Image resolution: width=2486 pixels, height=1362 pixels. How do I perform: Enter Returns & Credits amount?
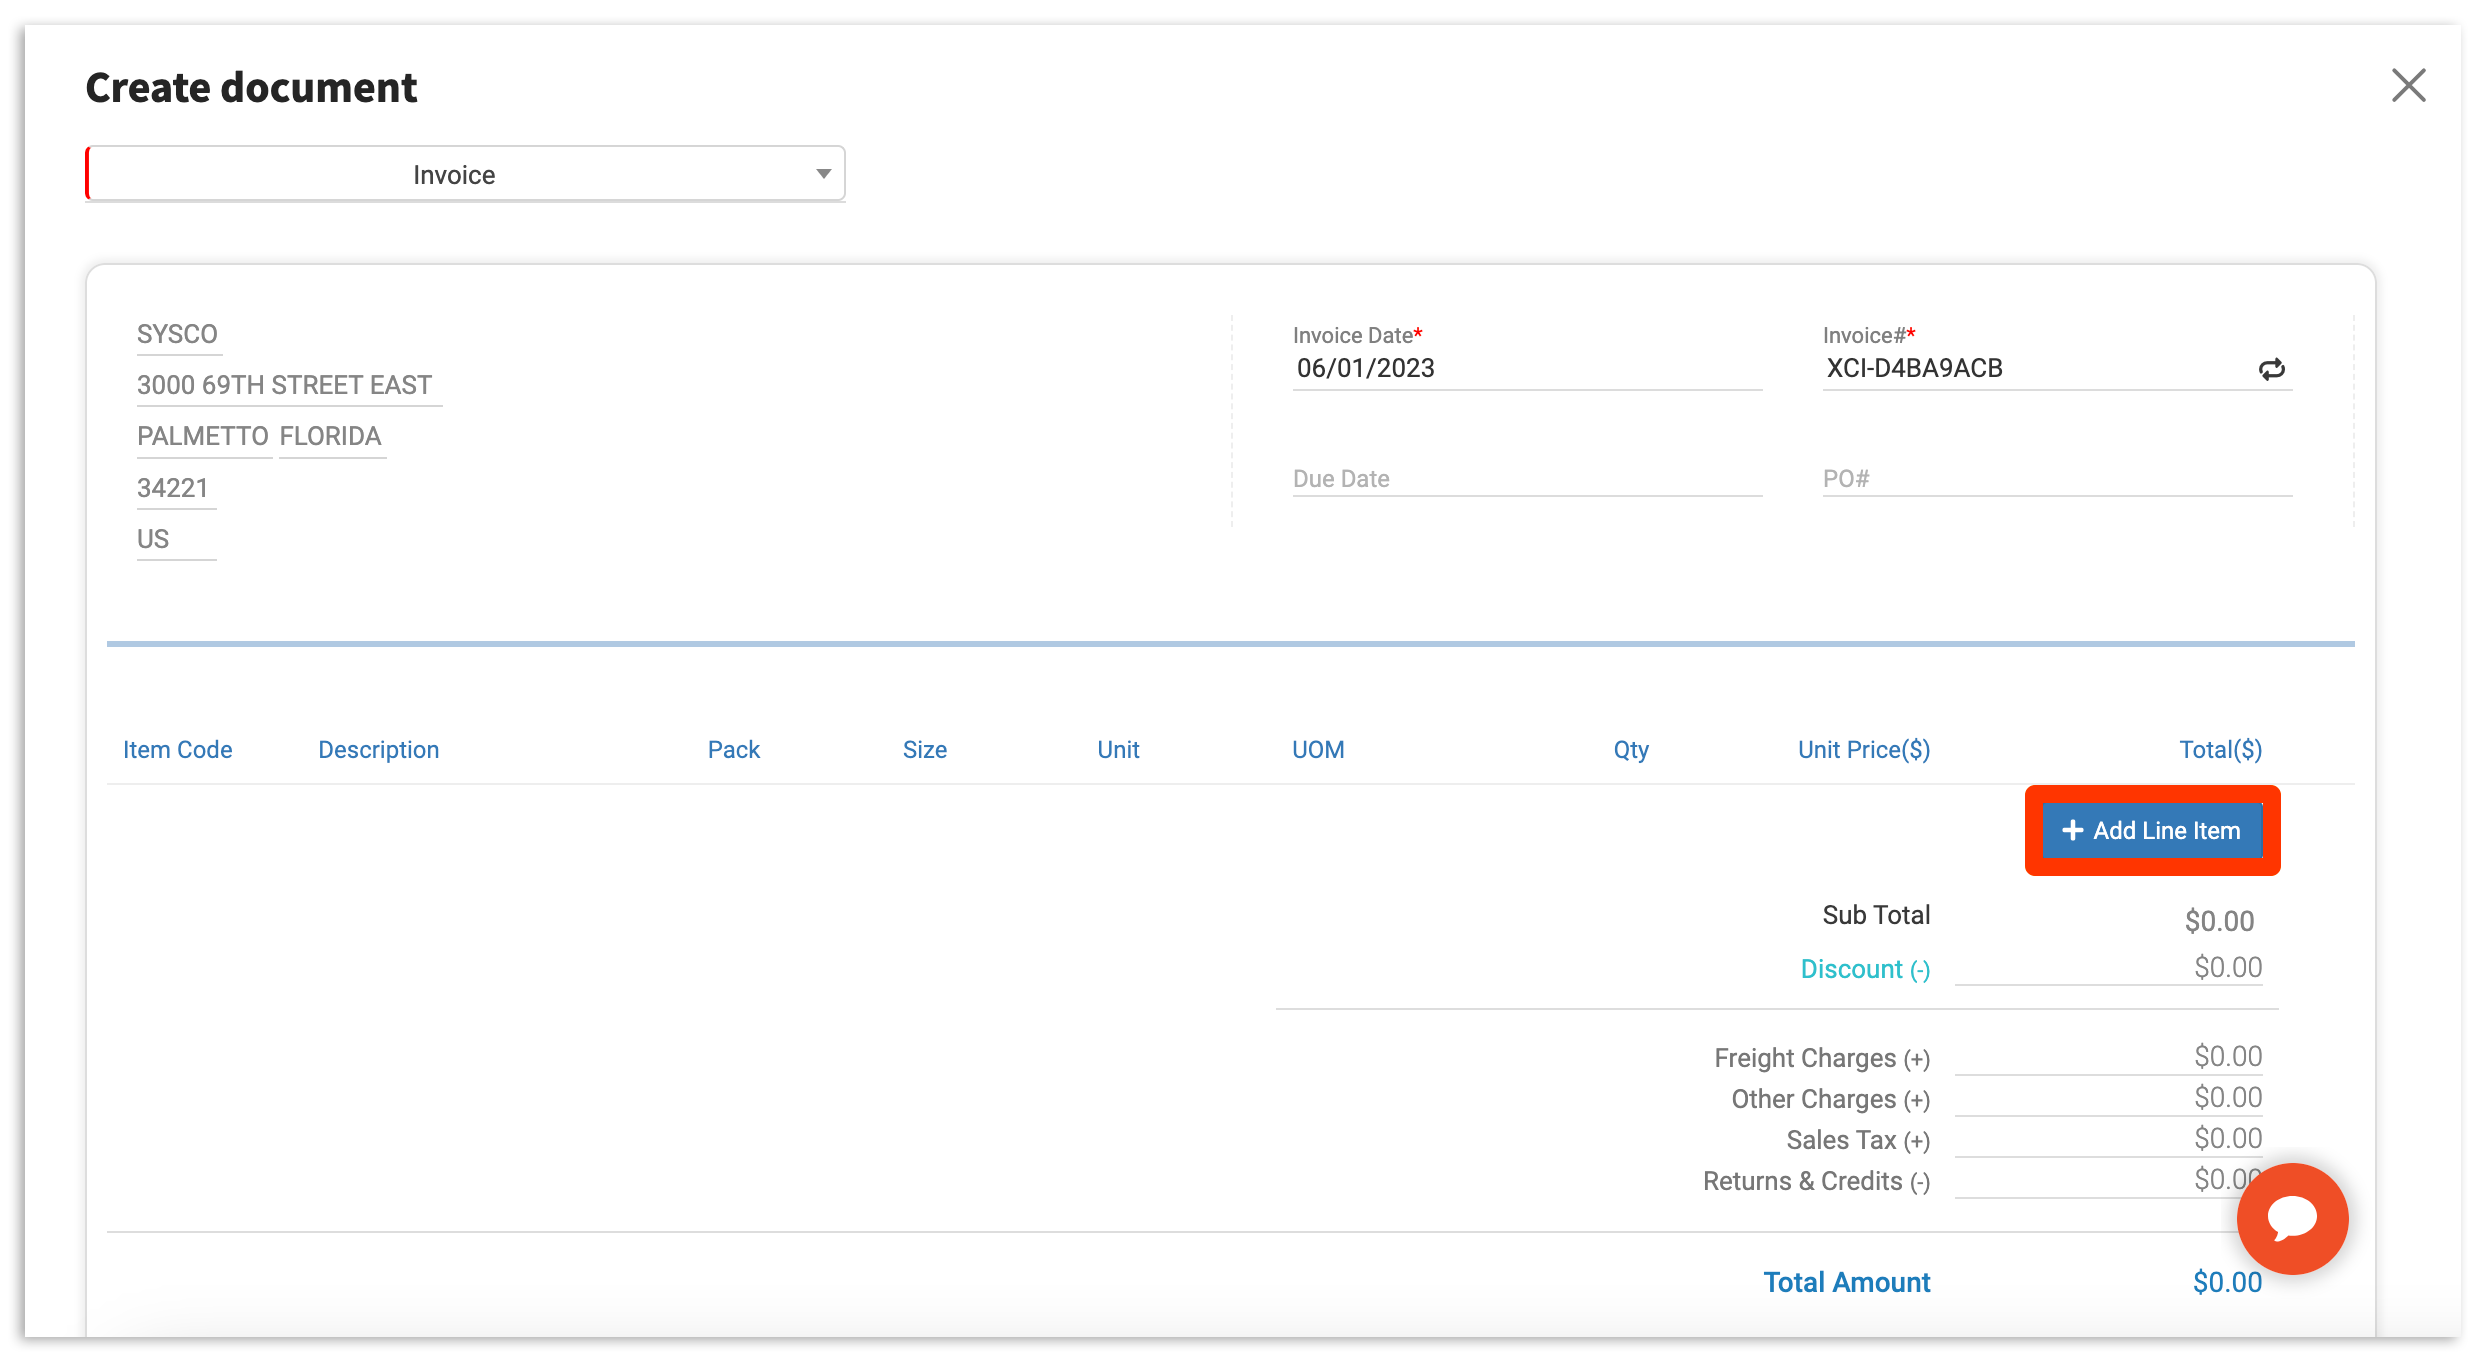(x=2110, y=1181)
